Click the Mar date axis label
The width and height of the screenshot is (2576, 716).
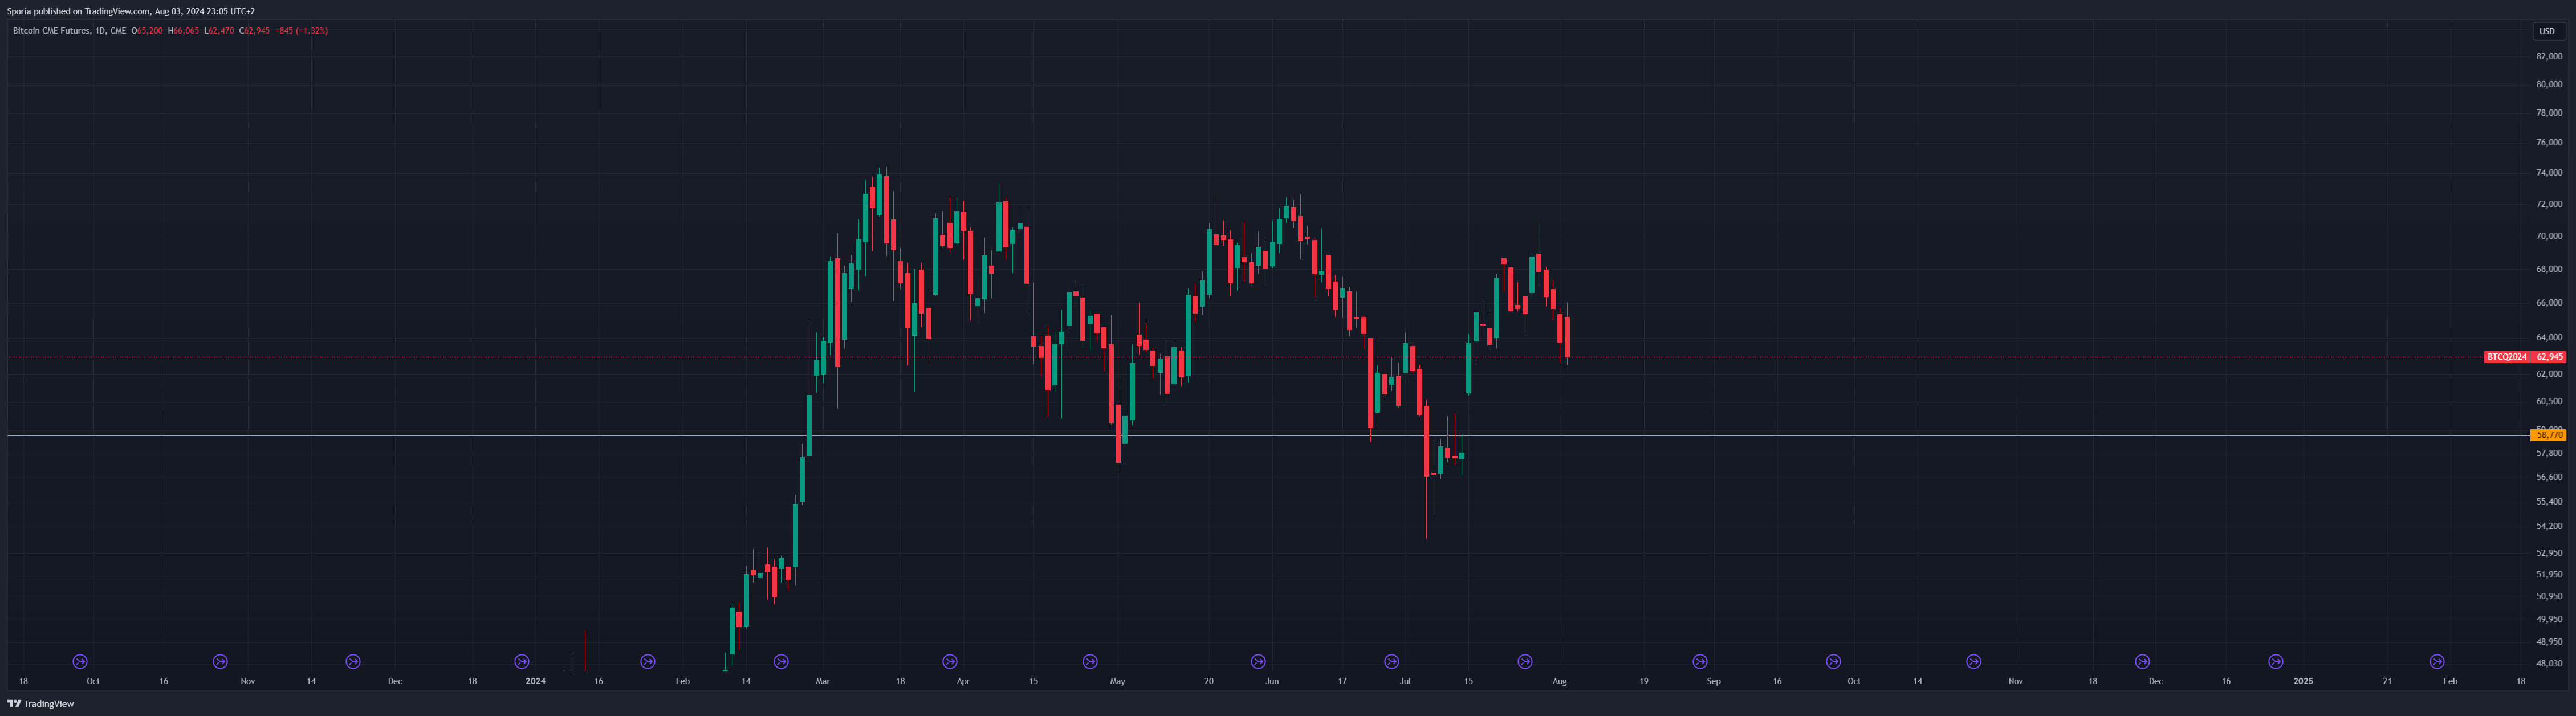822,681
